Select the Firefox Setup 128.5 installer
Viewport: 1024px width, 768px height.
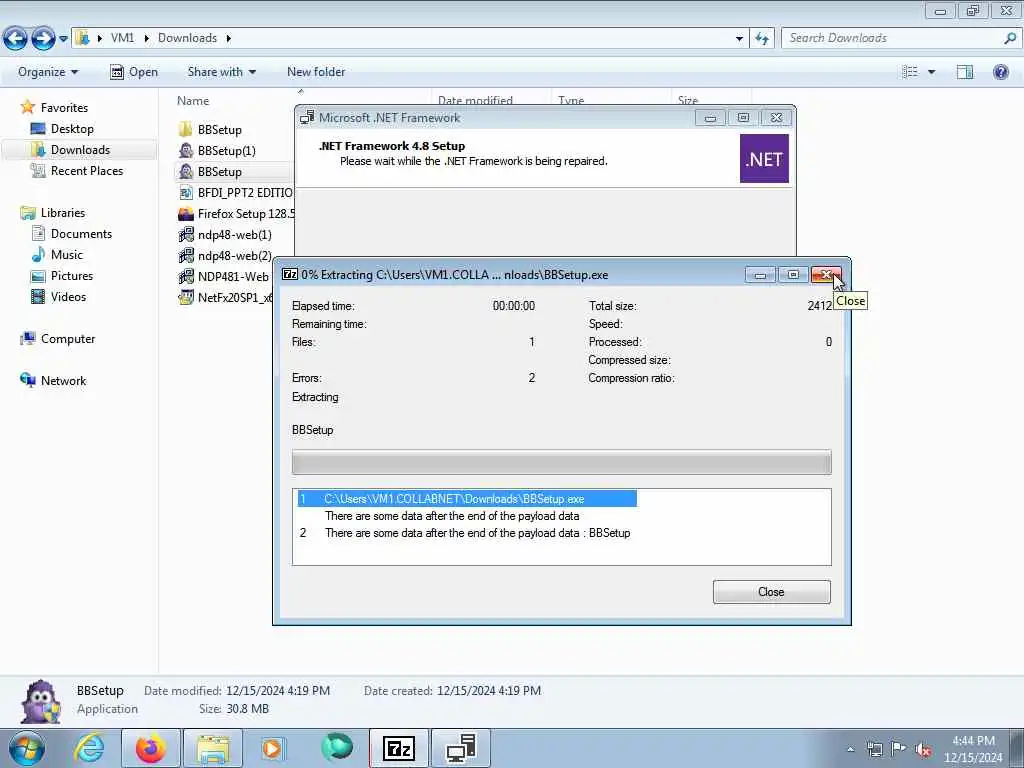click(x=236, y=214)
